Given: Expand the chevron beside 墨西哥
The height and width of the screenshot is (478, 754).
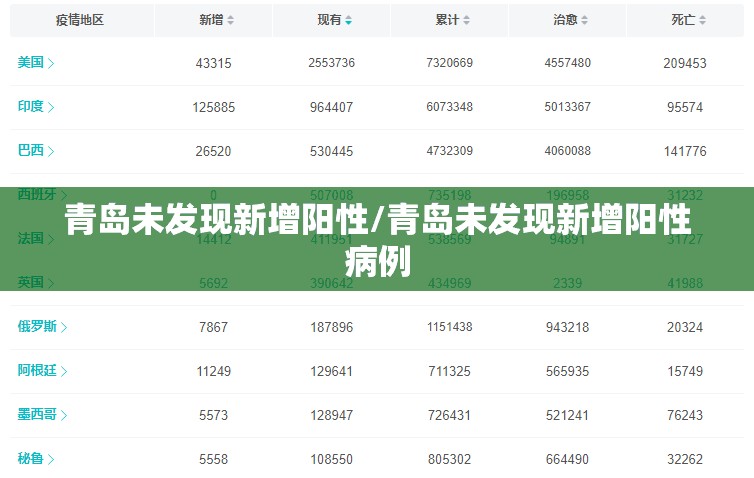Looking at the screenshot, I should pos(64,415).
